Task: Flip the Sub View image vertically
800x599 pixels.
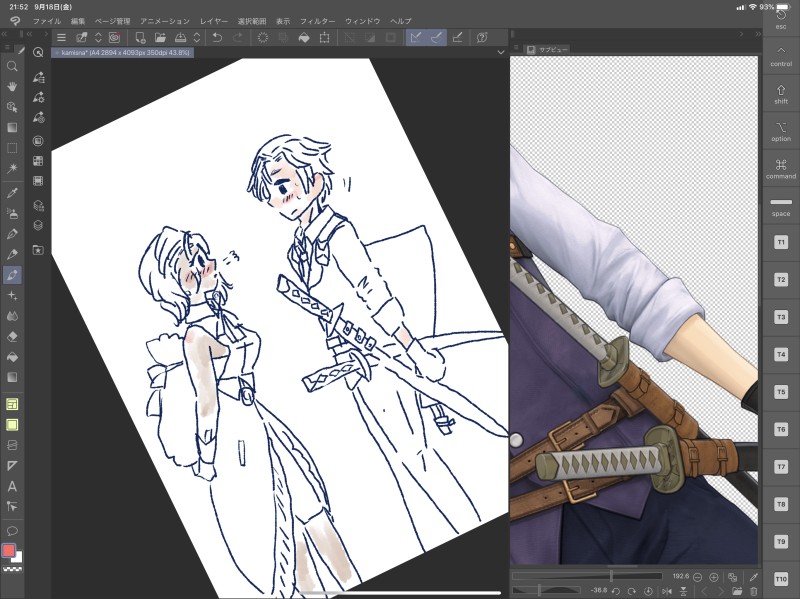Action: (x=683, y=591)
